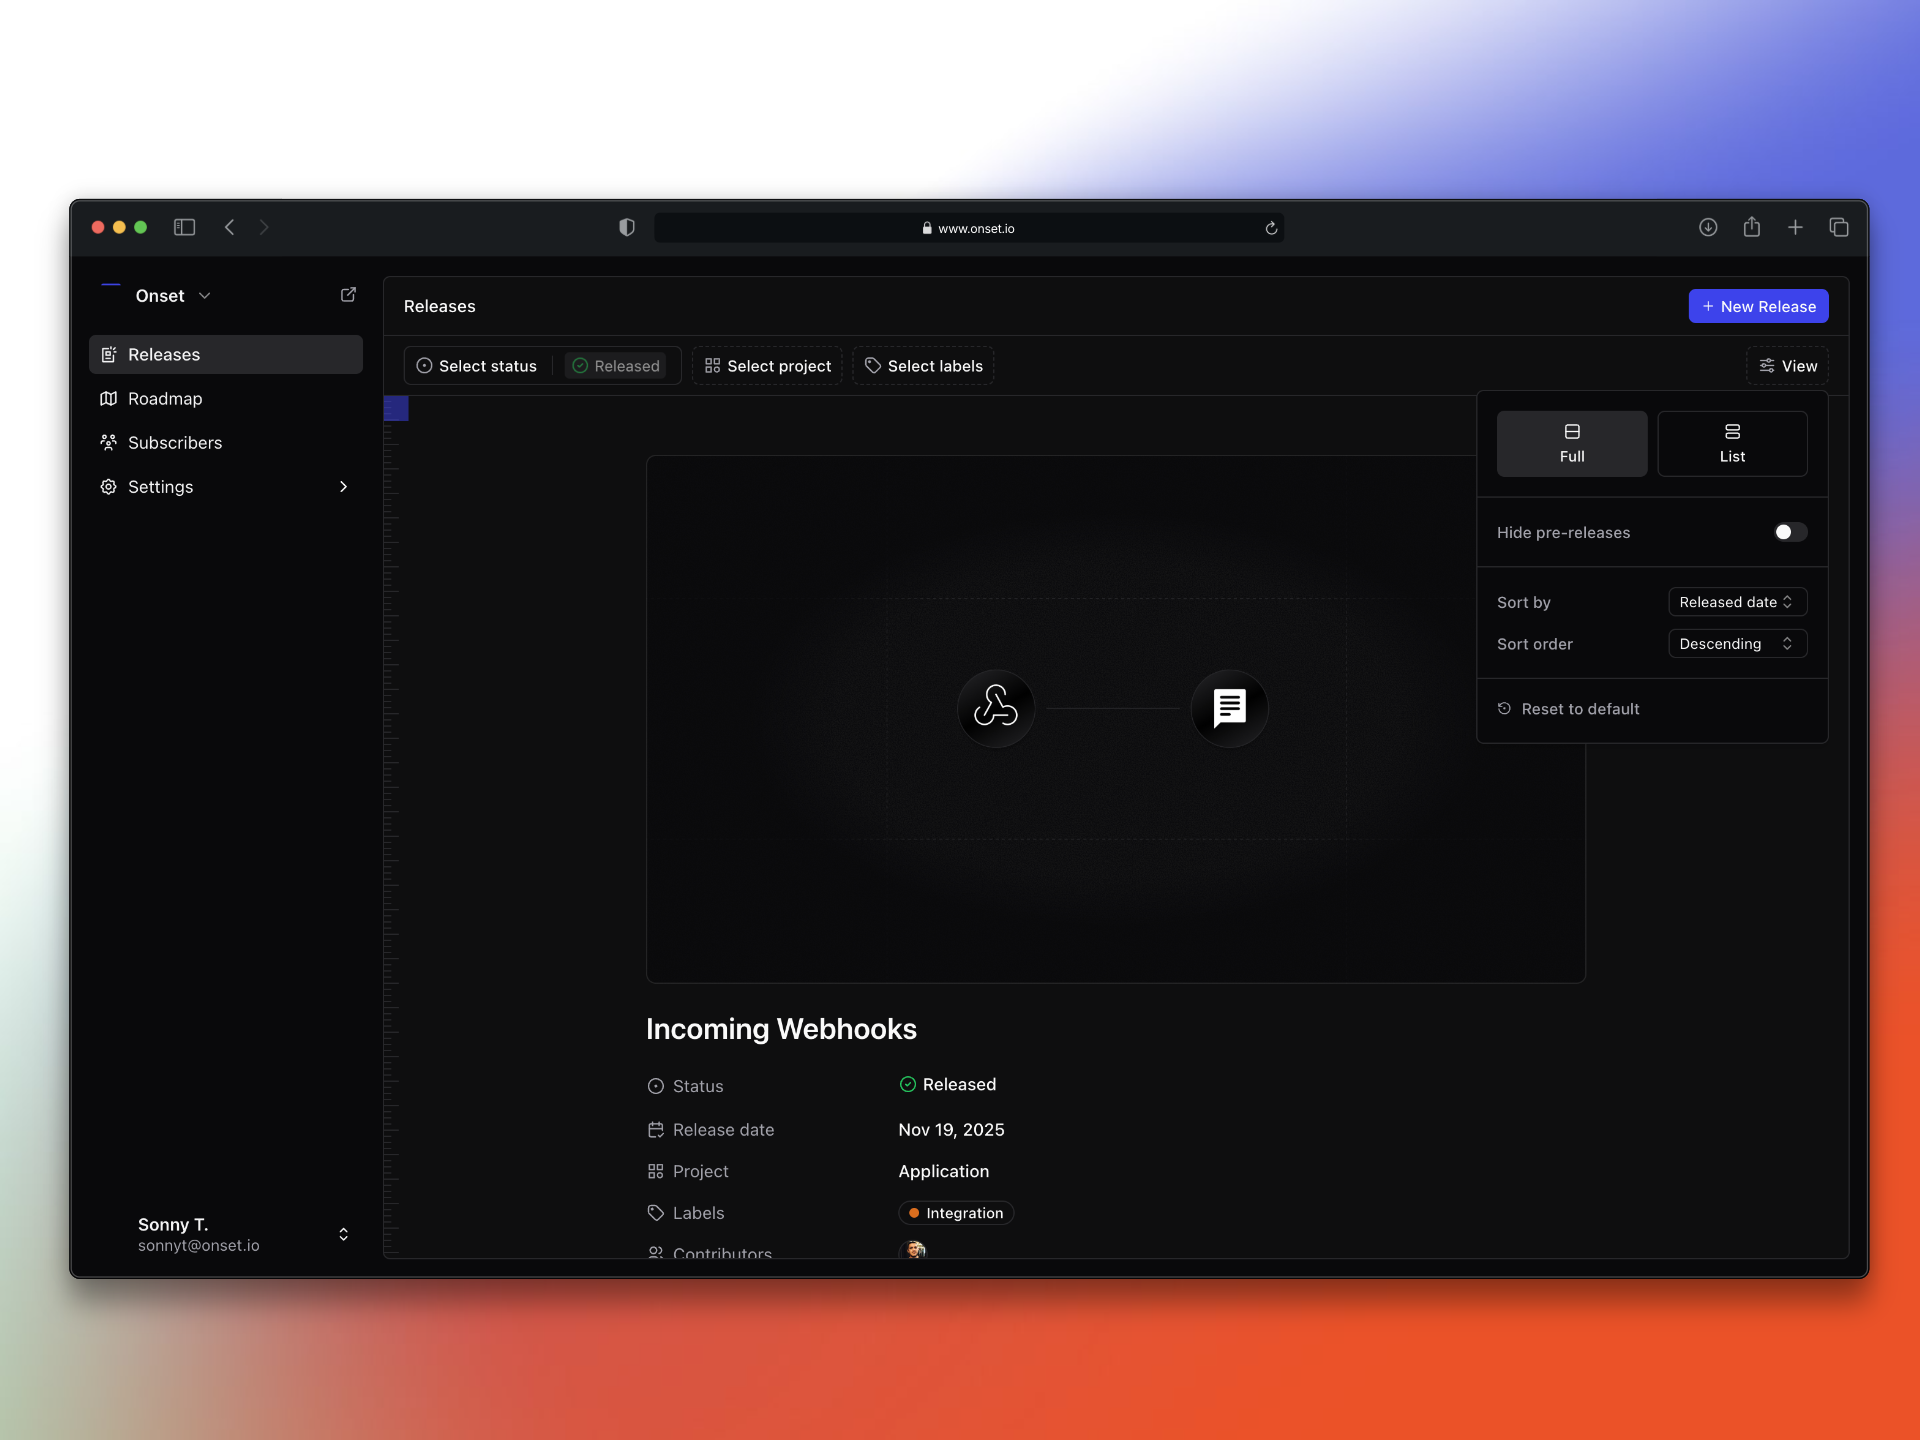This screenshot has width=1920, height=1440.
Task: Switch to List view mode
Action: coord(1732,443)
